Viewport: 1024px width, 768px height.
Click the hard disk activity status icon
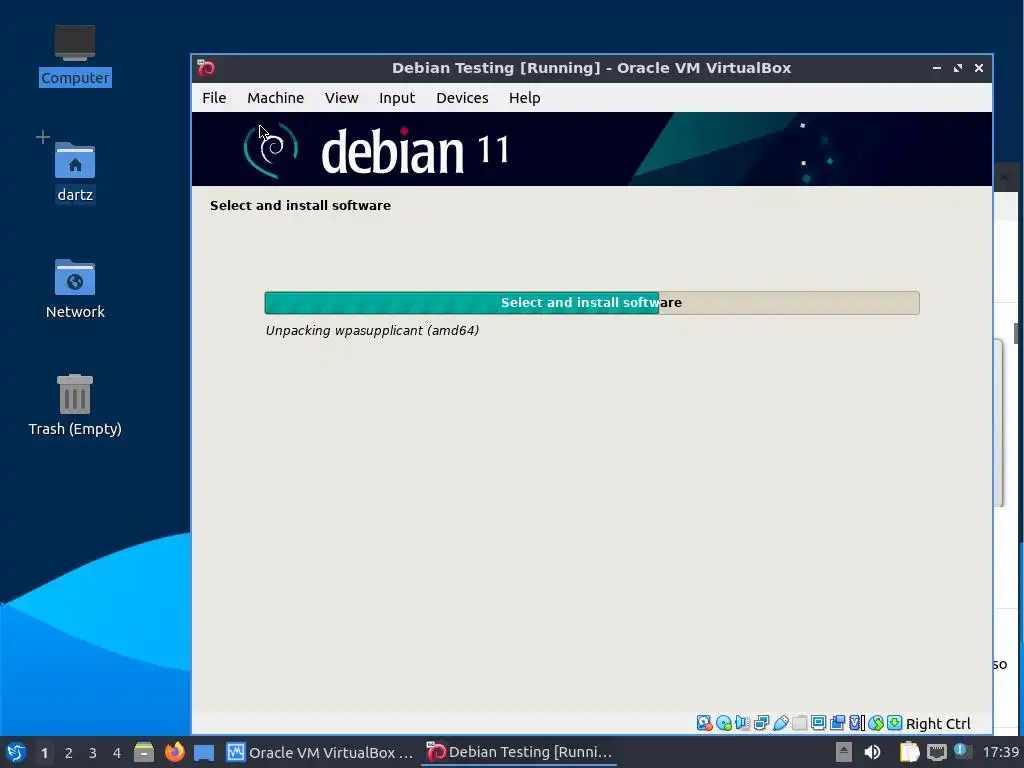pyautogui.click(x=704, y=723)
